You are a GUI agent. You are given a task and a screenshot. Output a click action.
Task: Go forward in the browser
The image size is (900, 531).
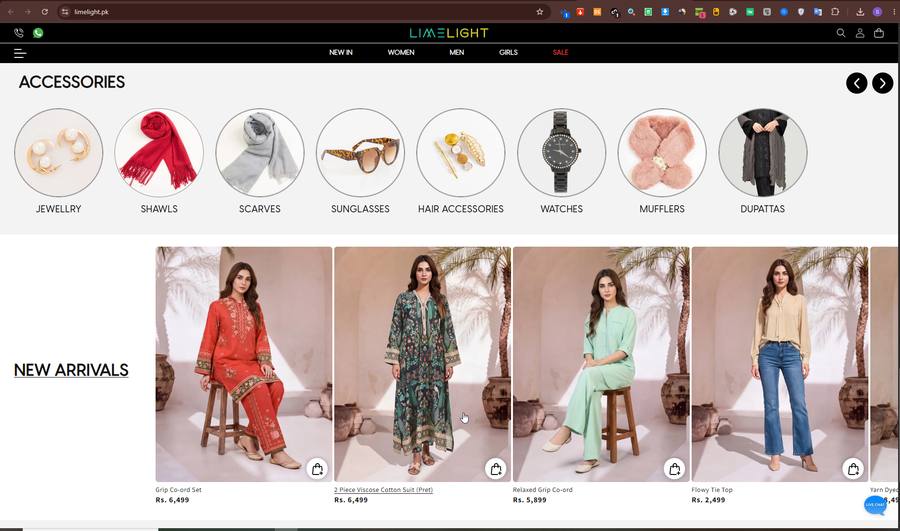coord(27,11)
